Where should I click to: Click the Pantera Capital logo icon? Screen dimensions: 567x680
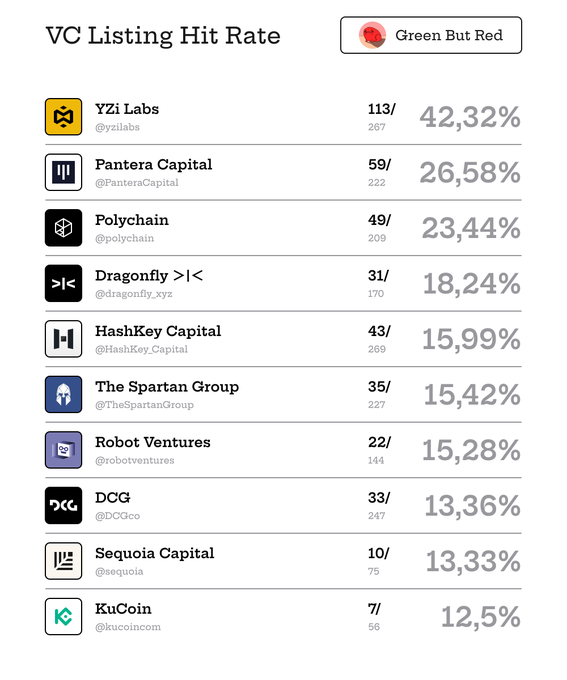click(x=63, y=172)
